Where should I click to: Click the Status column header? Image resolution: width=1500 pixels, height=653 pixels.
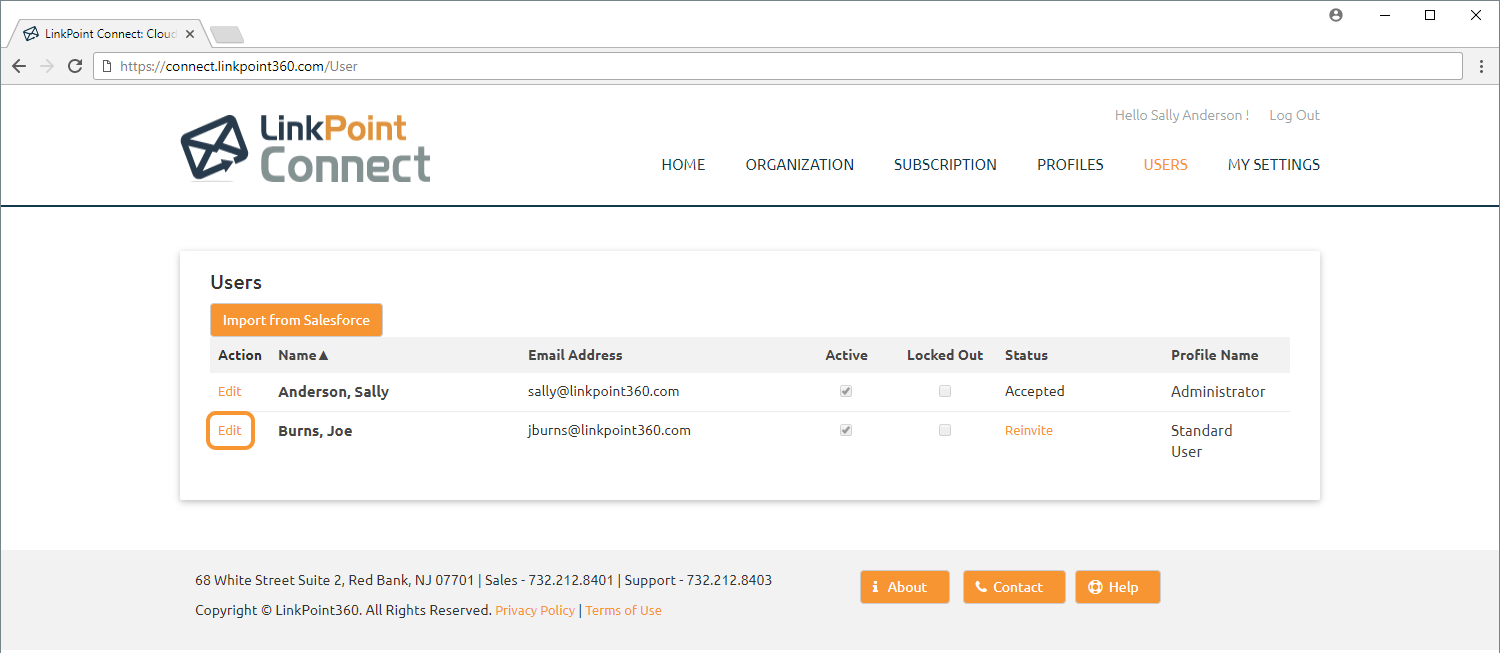click(1026, 355)
